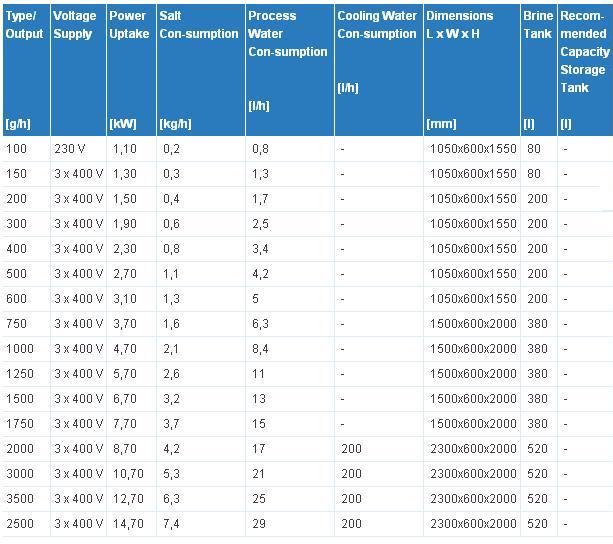Screen dimensions: 613x544
Task: Select the type '3000' output cell
Action: click(x=20, y=474)
